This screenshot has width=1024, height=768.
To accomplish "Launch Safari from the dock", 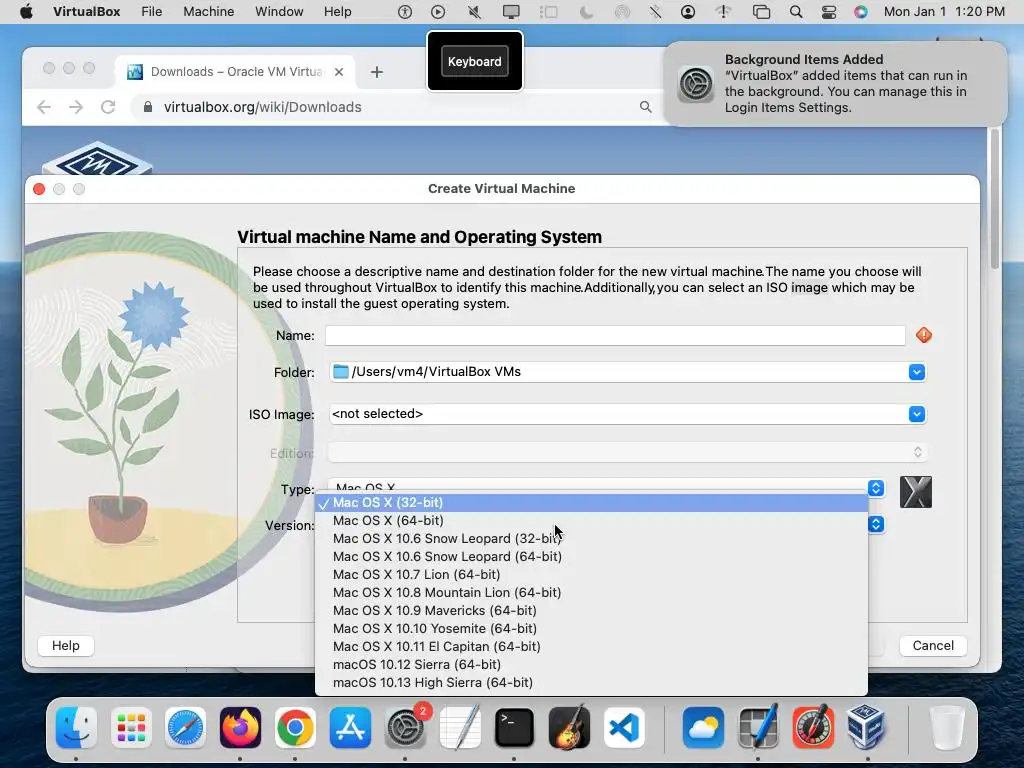I will (185, 728).
